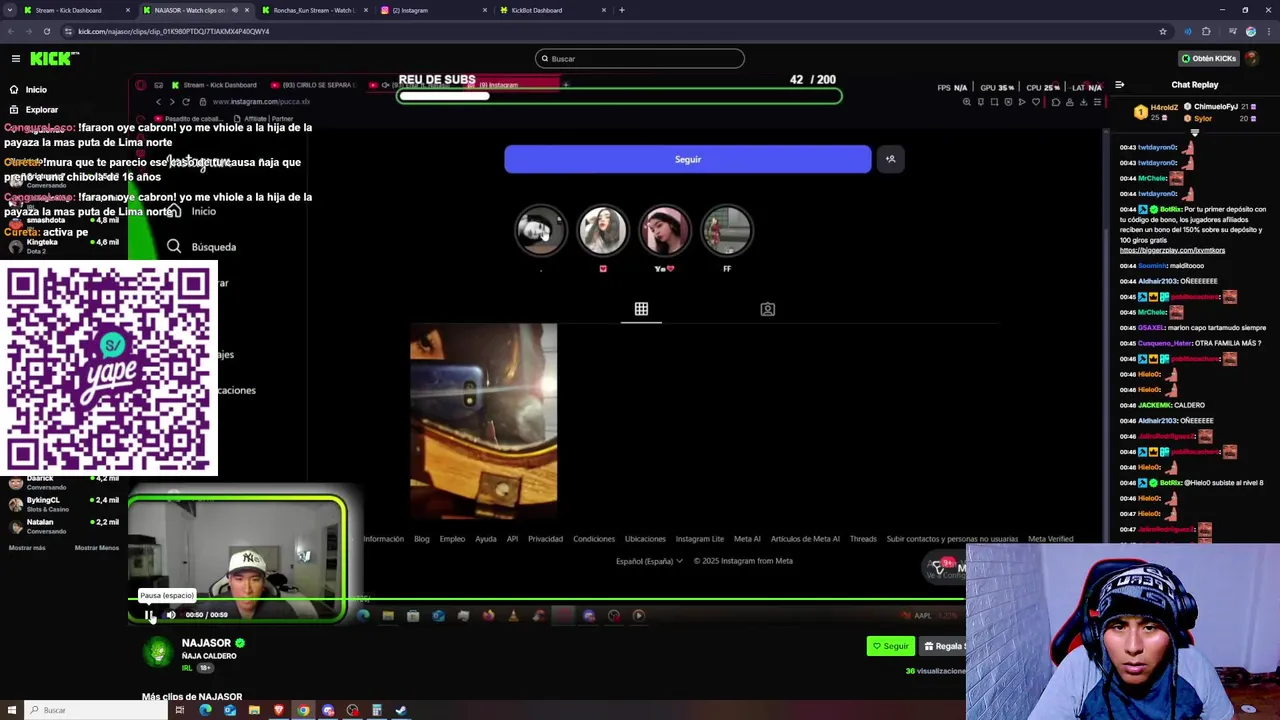Open the story highlight with the heart label
The height and width of the screenshot is (720, 1280).
click(x=602, y=231)
